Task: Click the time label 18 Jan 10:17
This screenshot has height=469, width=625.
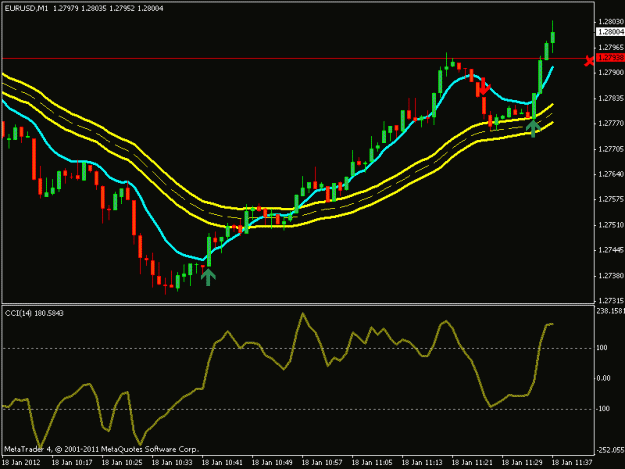Action: pyautogui.click(x=72, y=463)
